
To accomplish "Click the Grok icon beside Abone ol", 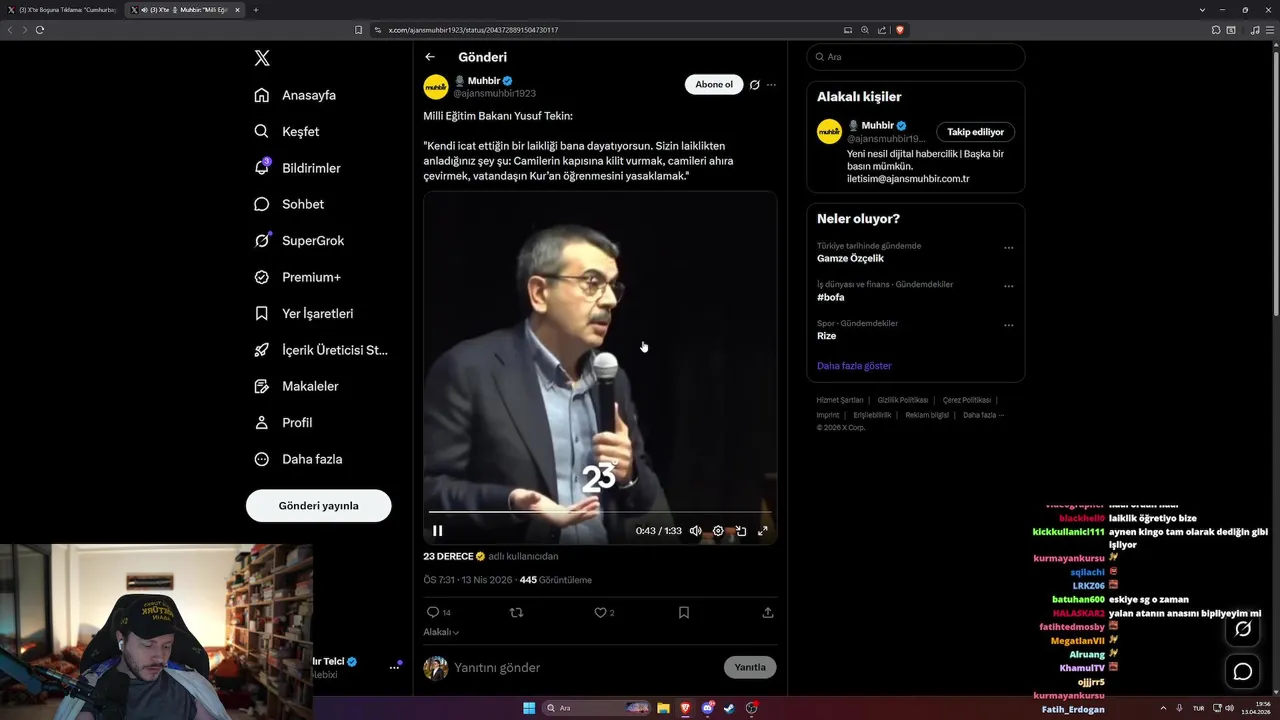I will point(755,85).
